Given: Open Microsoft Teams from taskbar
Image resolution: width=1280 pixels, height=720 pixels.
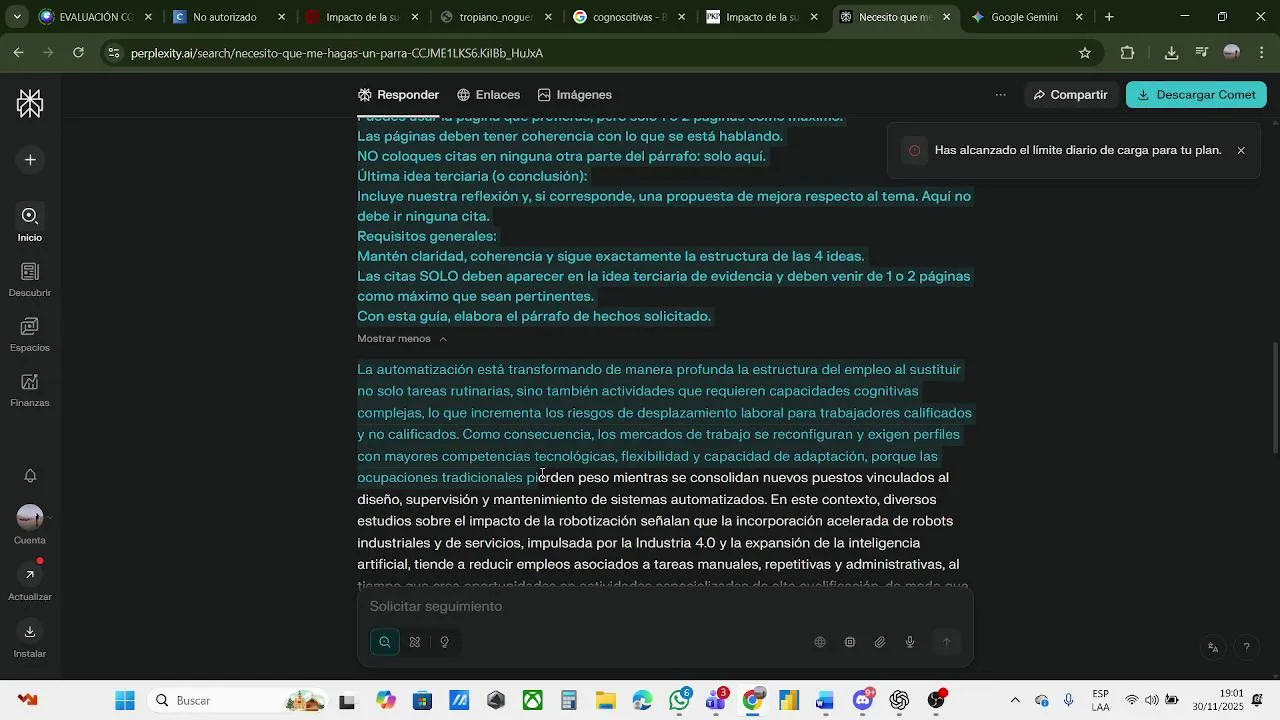Looking at the screenshot, I should coord(716,701).
